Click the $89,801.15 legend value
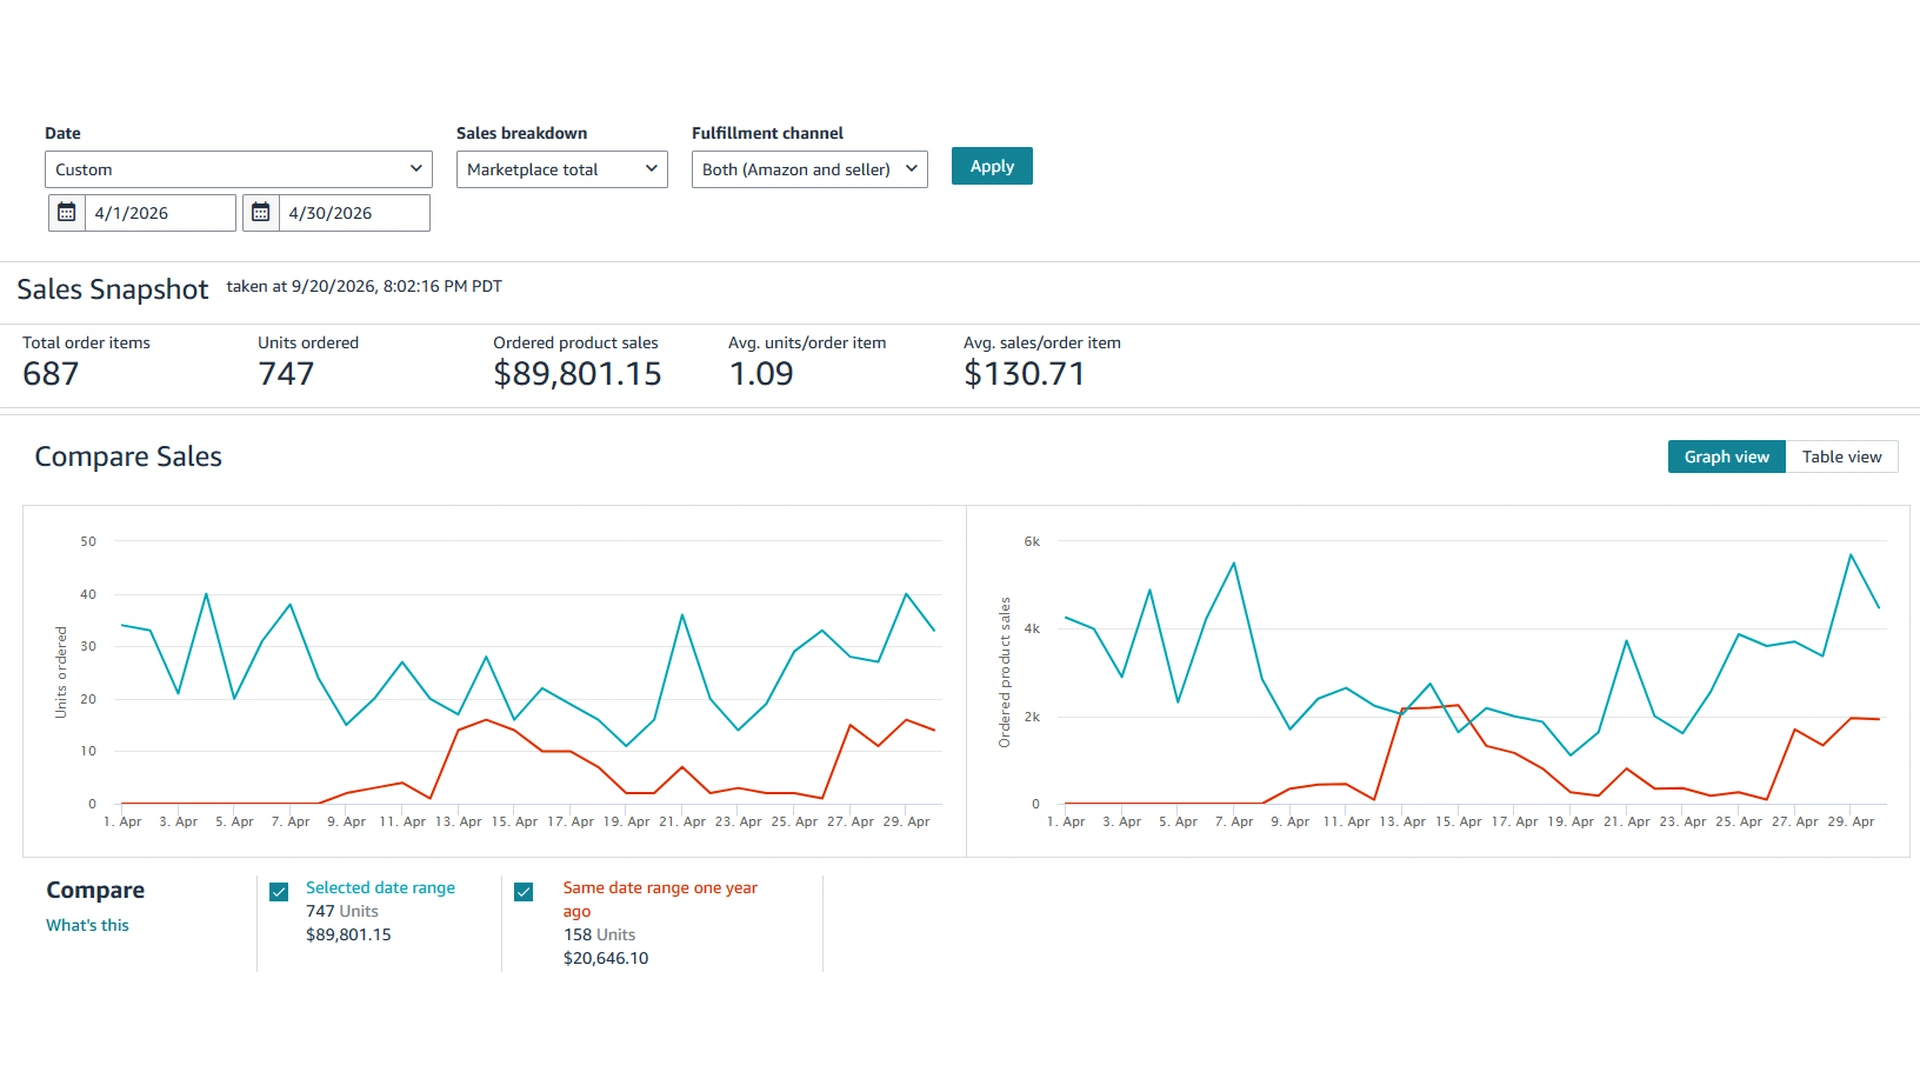Screen dimensions: 1920x1080 tap(348, 935)
